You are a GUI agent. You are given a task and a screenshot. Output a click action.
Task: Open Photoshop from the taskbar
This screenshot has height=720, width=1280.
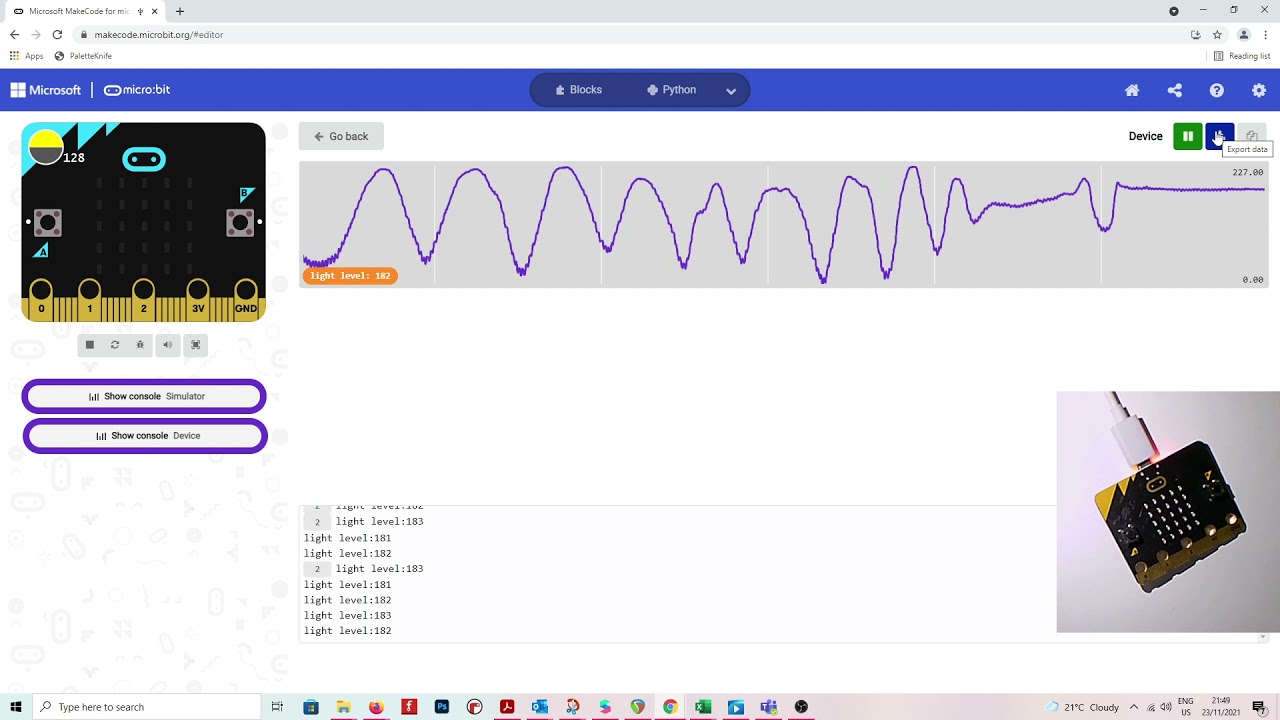pyautogui.click(x=442, y=707)
